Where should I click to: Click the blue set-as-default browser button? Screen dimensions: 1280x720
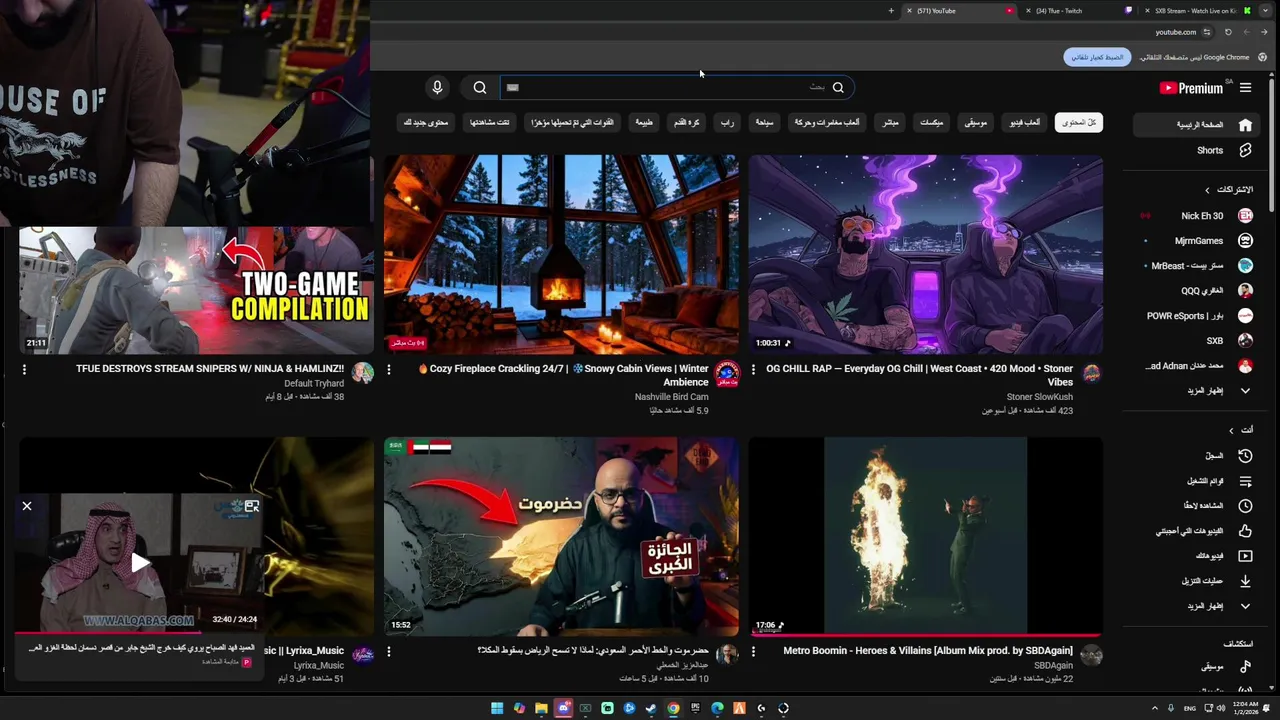[1097, 57]
